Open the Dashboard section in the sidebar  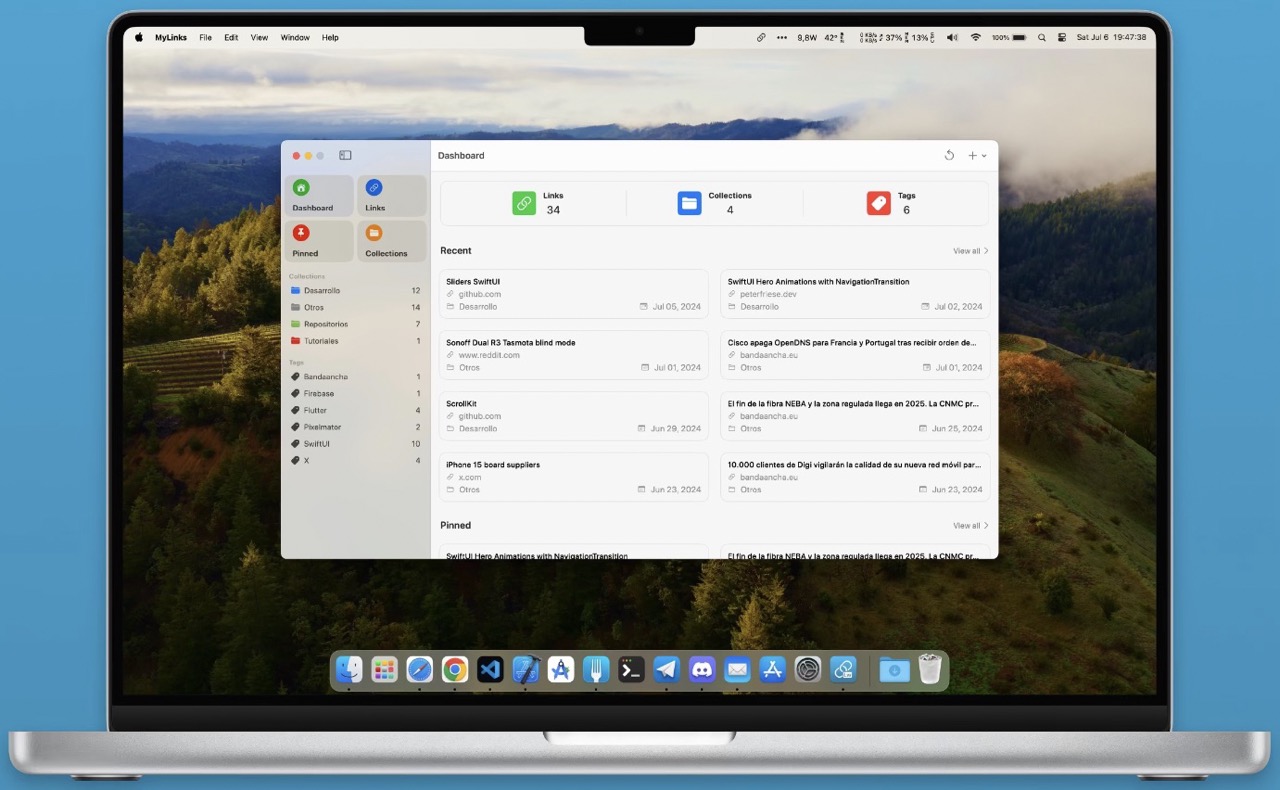tap(318, 196)
